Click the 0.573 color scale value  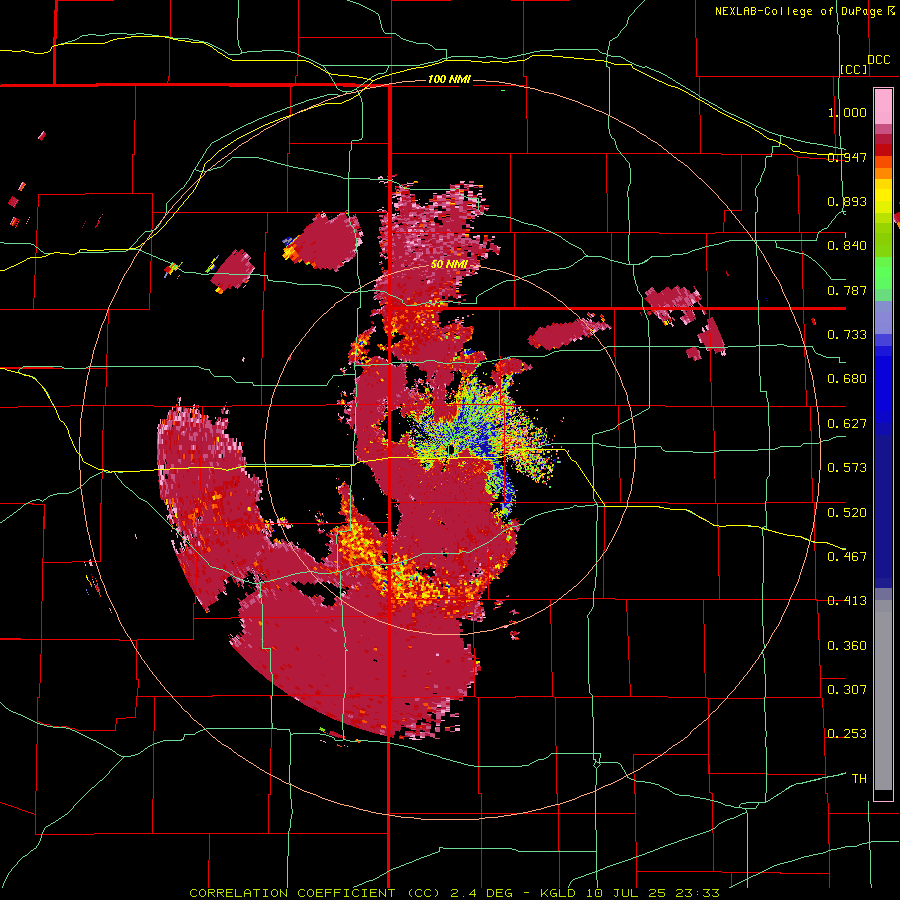tap(847, 468)
